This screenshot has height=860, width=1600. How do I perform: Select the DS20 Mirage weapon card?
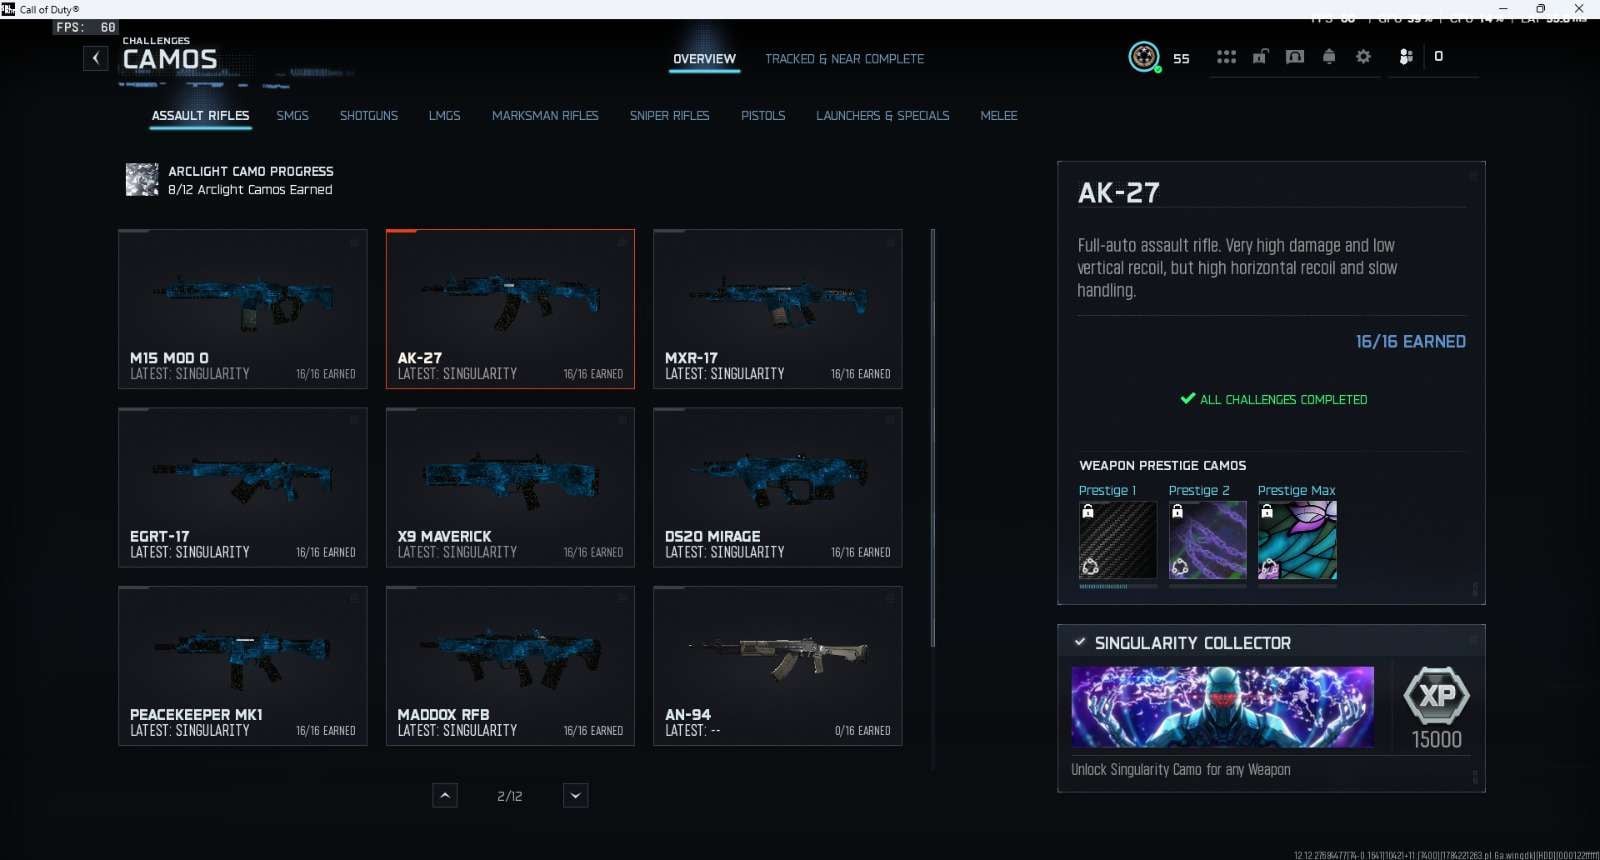pos(778,488)
